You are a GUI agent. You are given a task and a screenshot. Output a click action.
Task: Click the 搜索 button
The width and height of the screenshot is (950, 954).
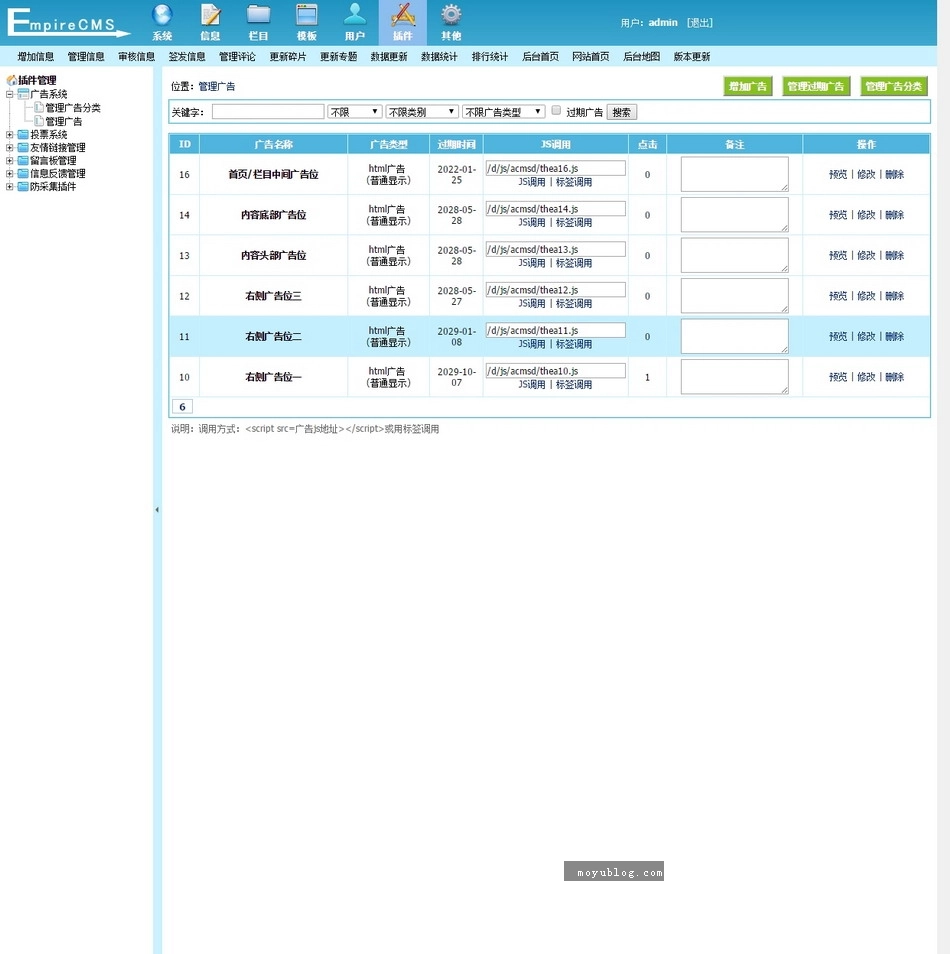click(x=621, y=112)
